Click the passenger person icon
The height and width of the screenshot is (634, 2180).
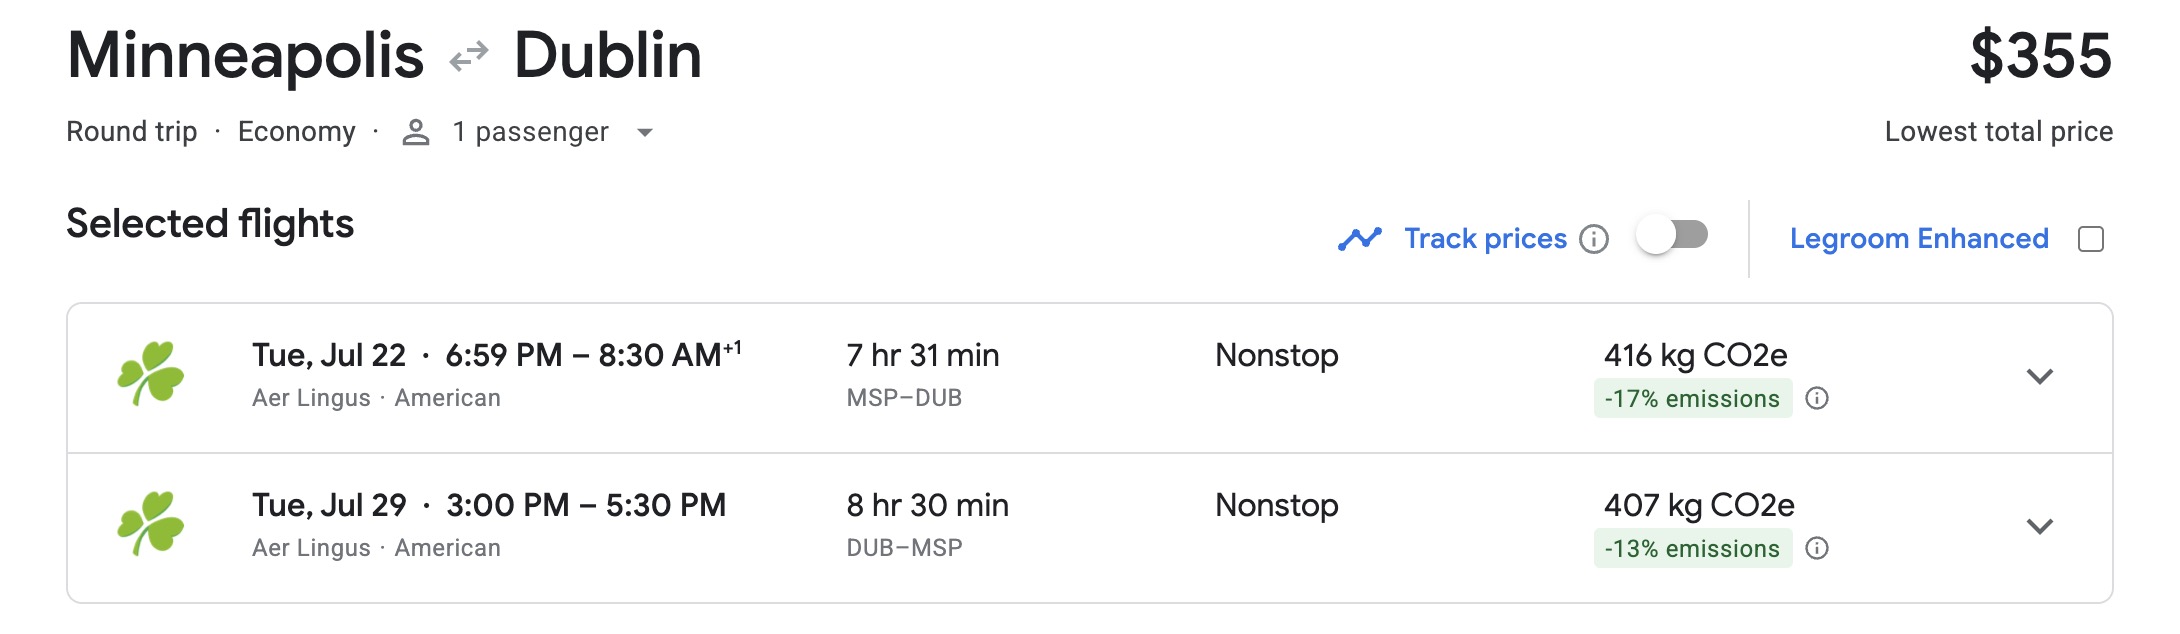416,132
